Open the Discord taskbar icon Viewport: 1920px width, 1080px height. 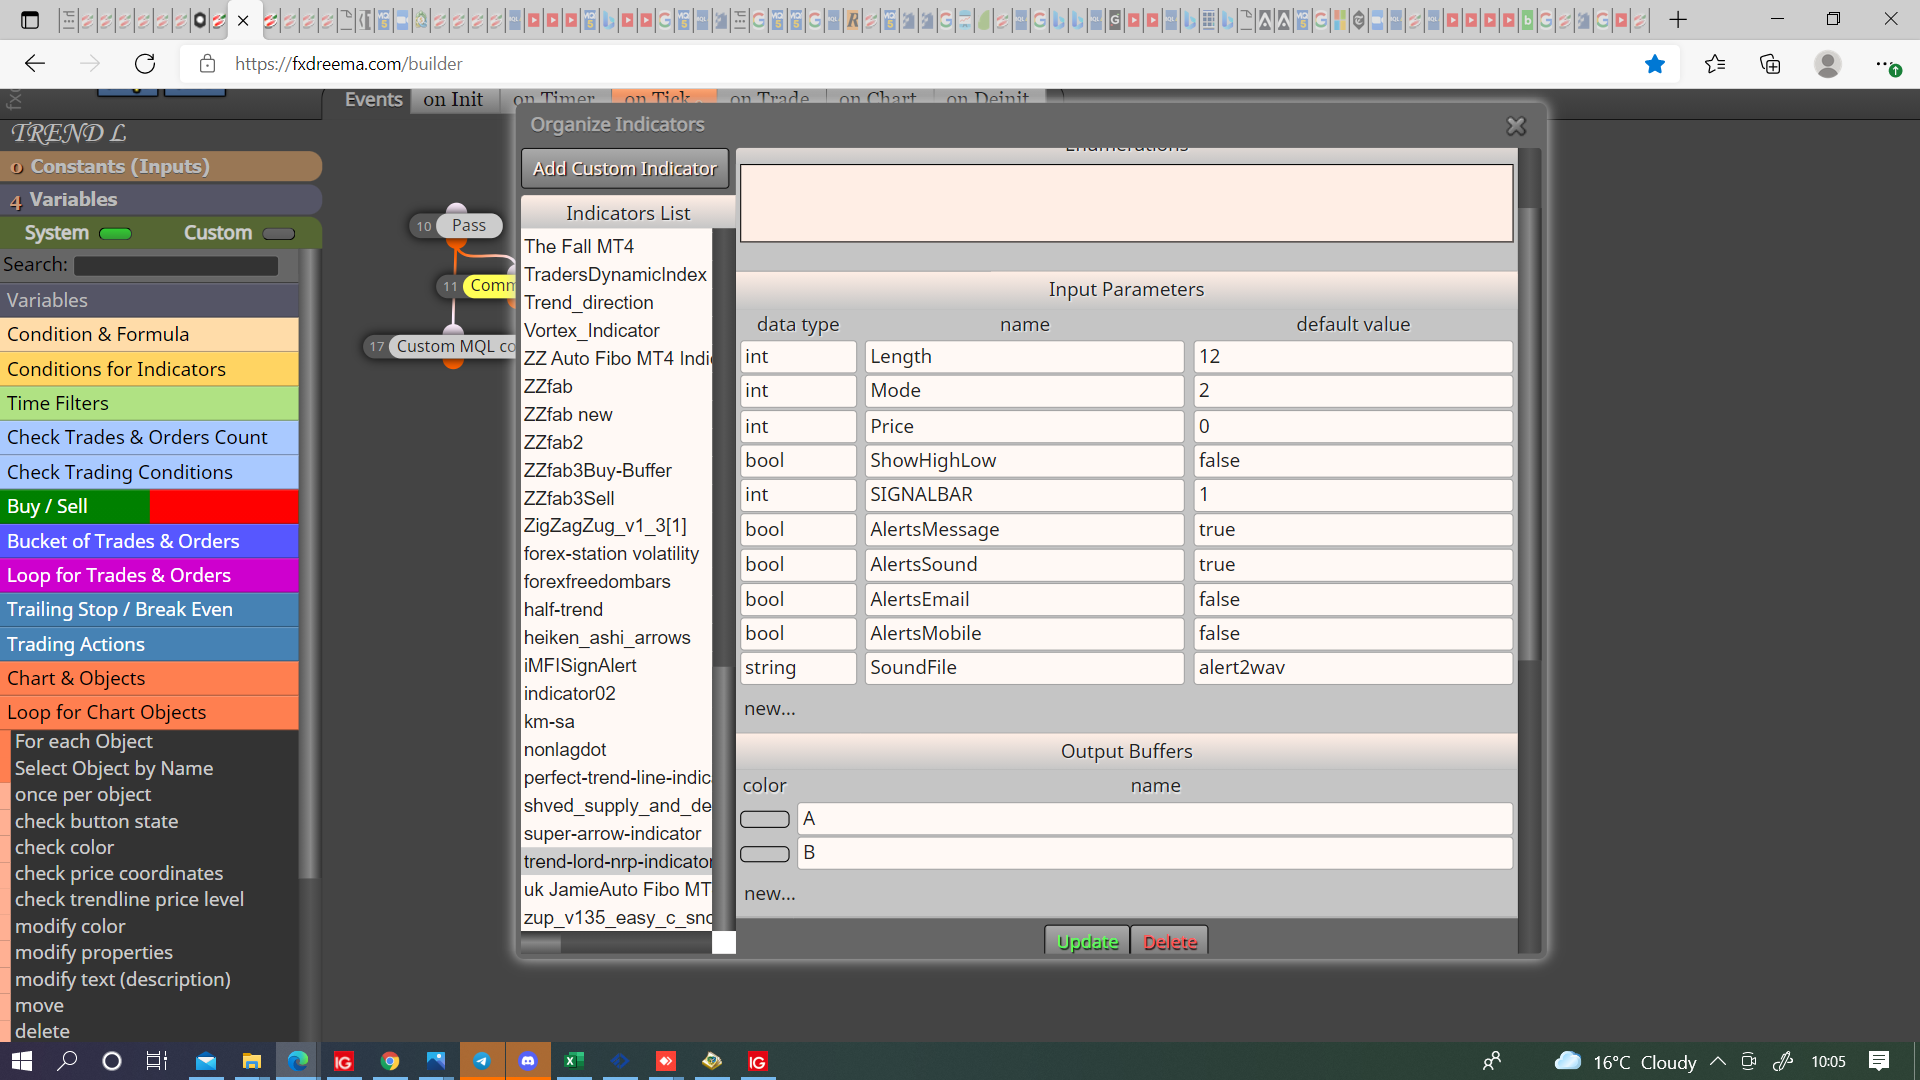pyautogui.click(x=528, y=1061)
